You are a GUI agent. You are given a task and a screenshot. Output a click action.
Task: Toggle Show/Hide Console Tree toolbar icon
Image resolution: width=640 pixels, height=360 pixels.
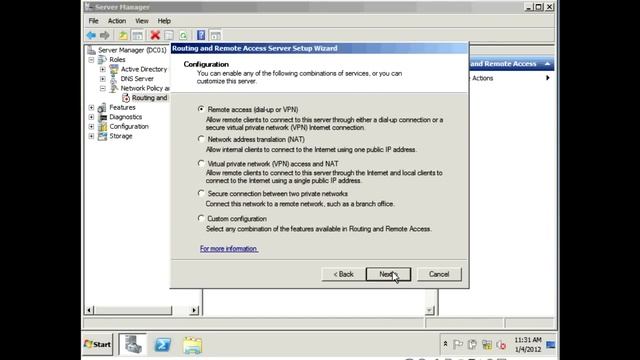click(138, 36)
